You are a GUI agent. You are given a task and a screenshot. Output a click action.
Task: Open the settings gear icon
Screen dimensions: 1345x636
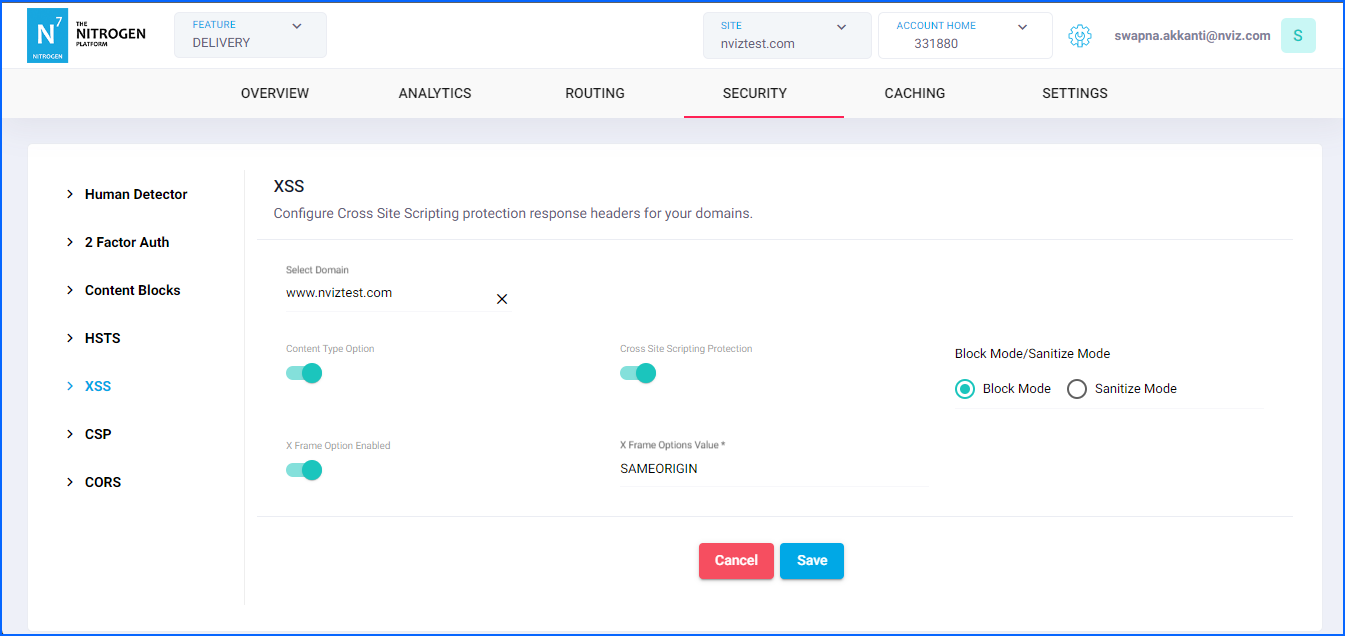1079,36
